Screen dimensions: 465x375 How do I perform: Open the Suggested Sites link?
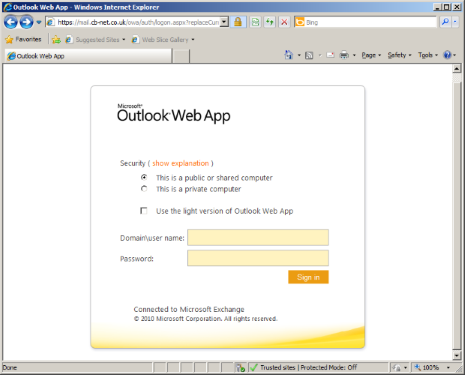[95, 40]
